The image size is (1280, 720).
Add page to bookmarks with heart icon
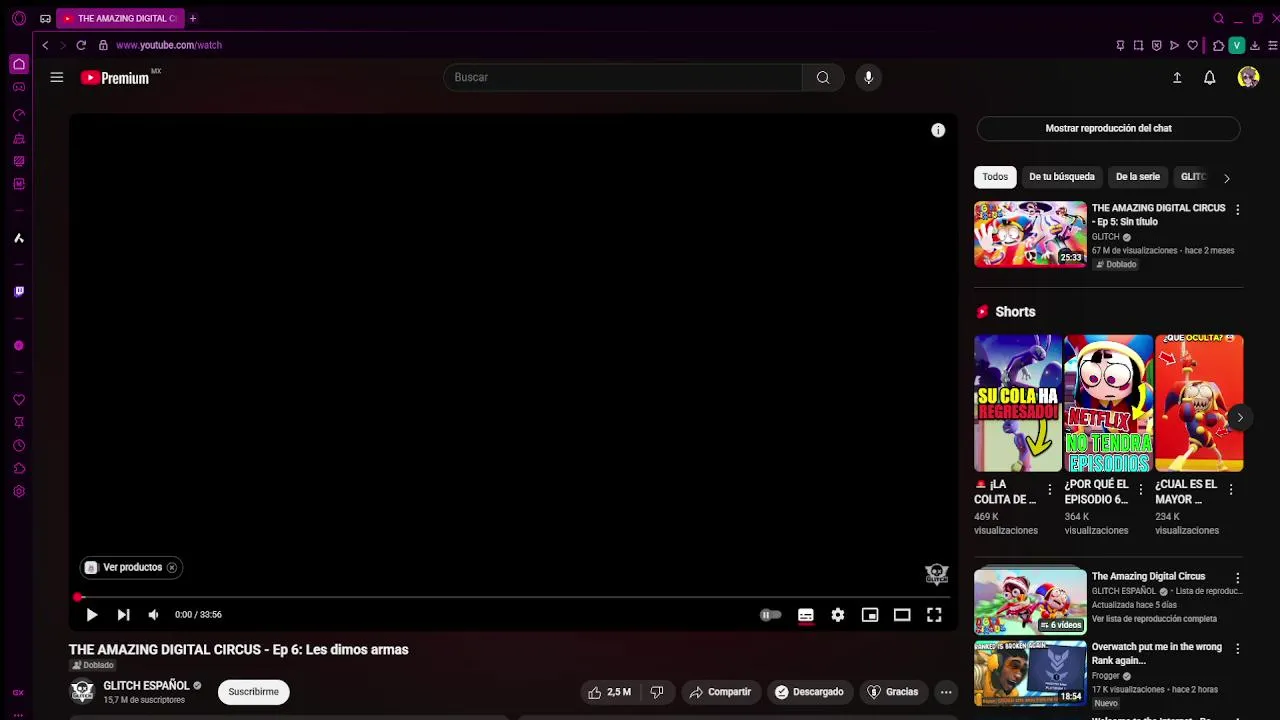(x=1192, y=45)
